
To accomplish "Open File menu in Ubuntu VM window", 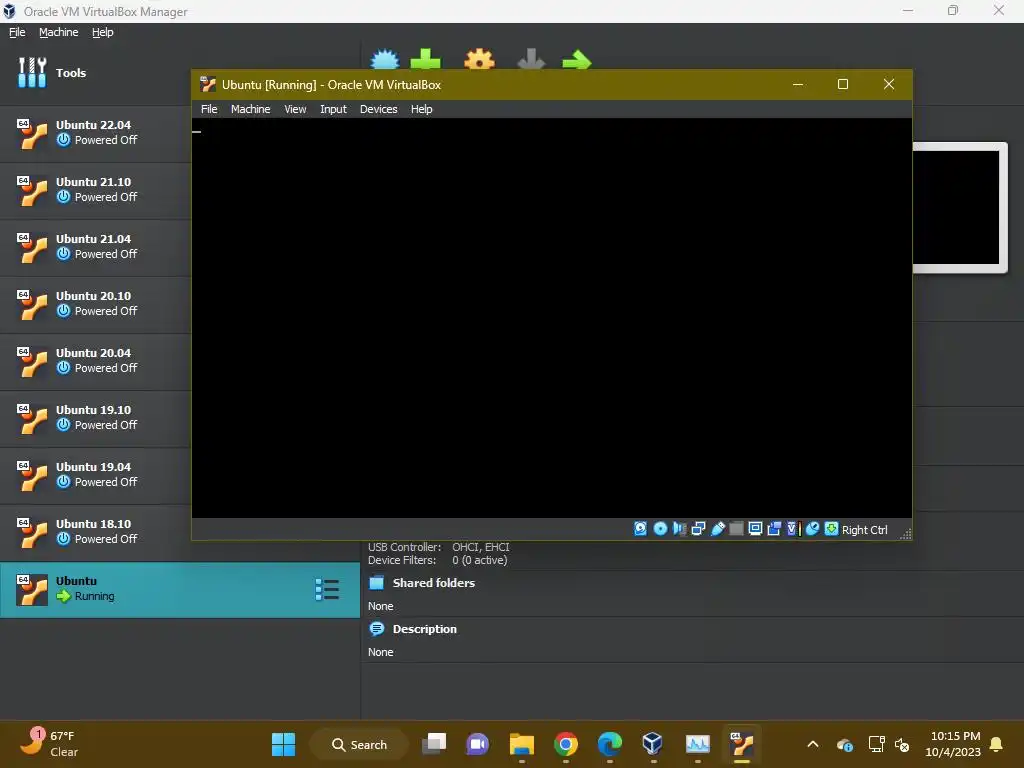I will [x=209, y=109].
